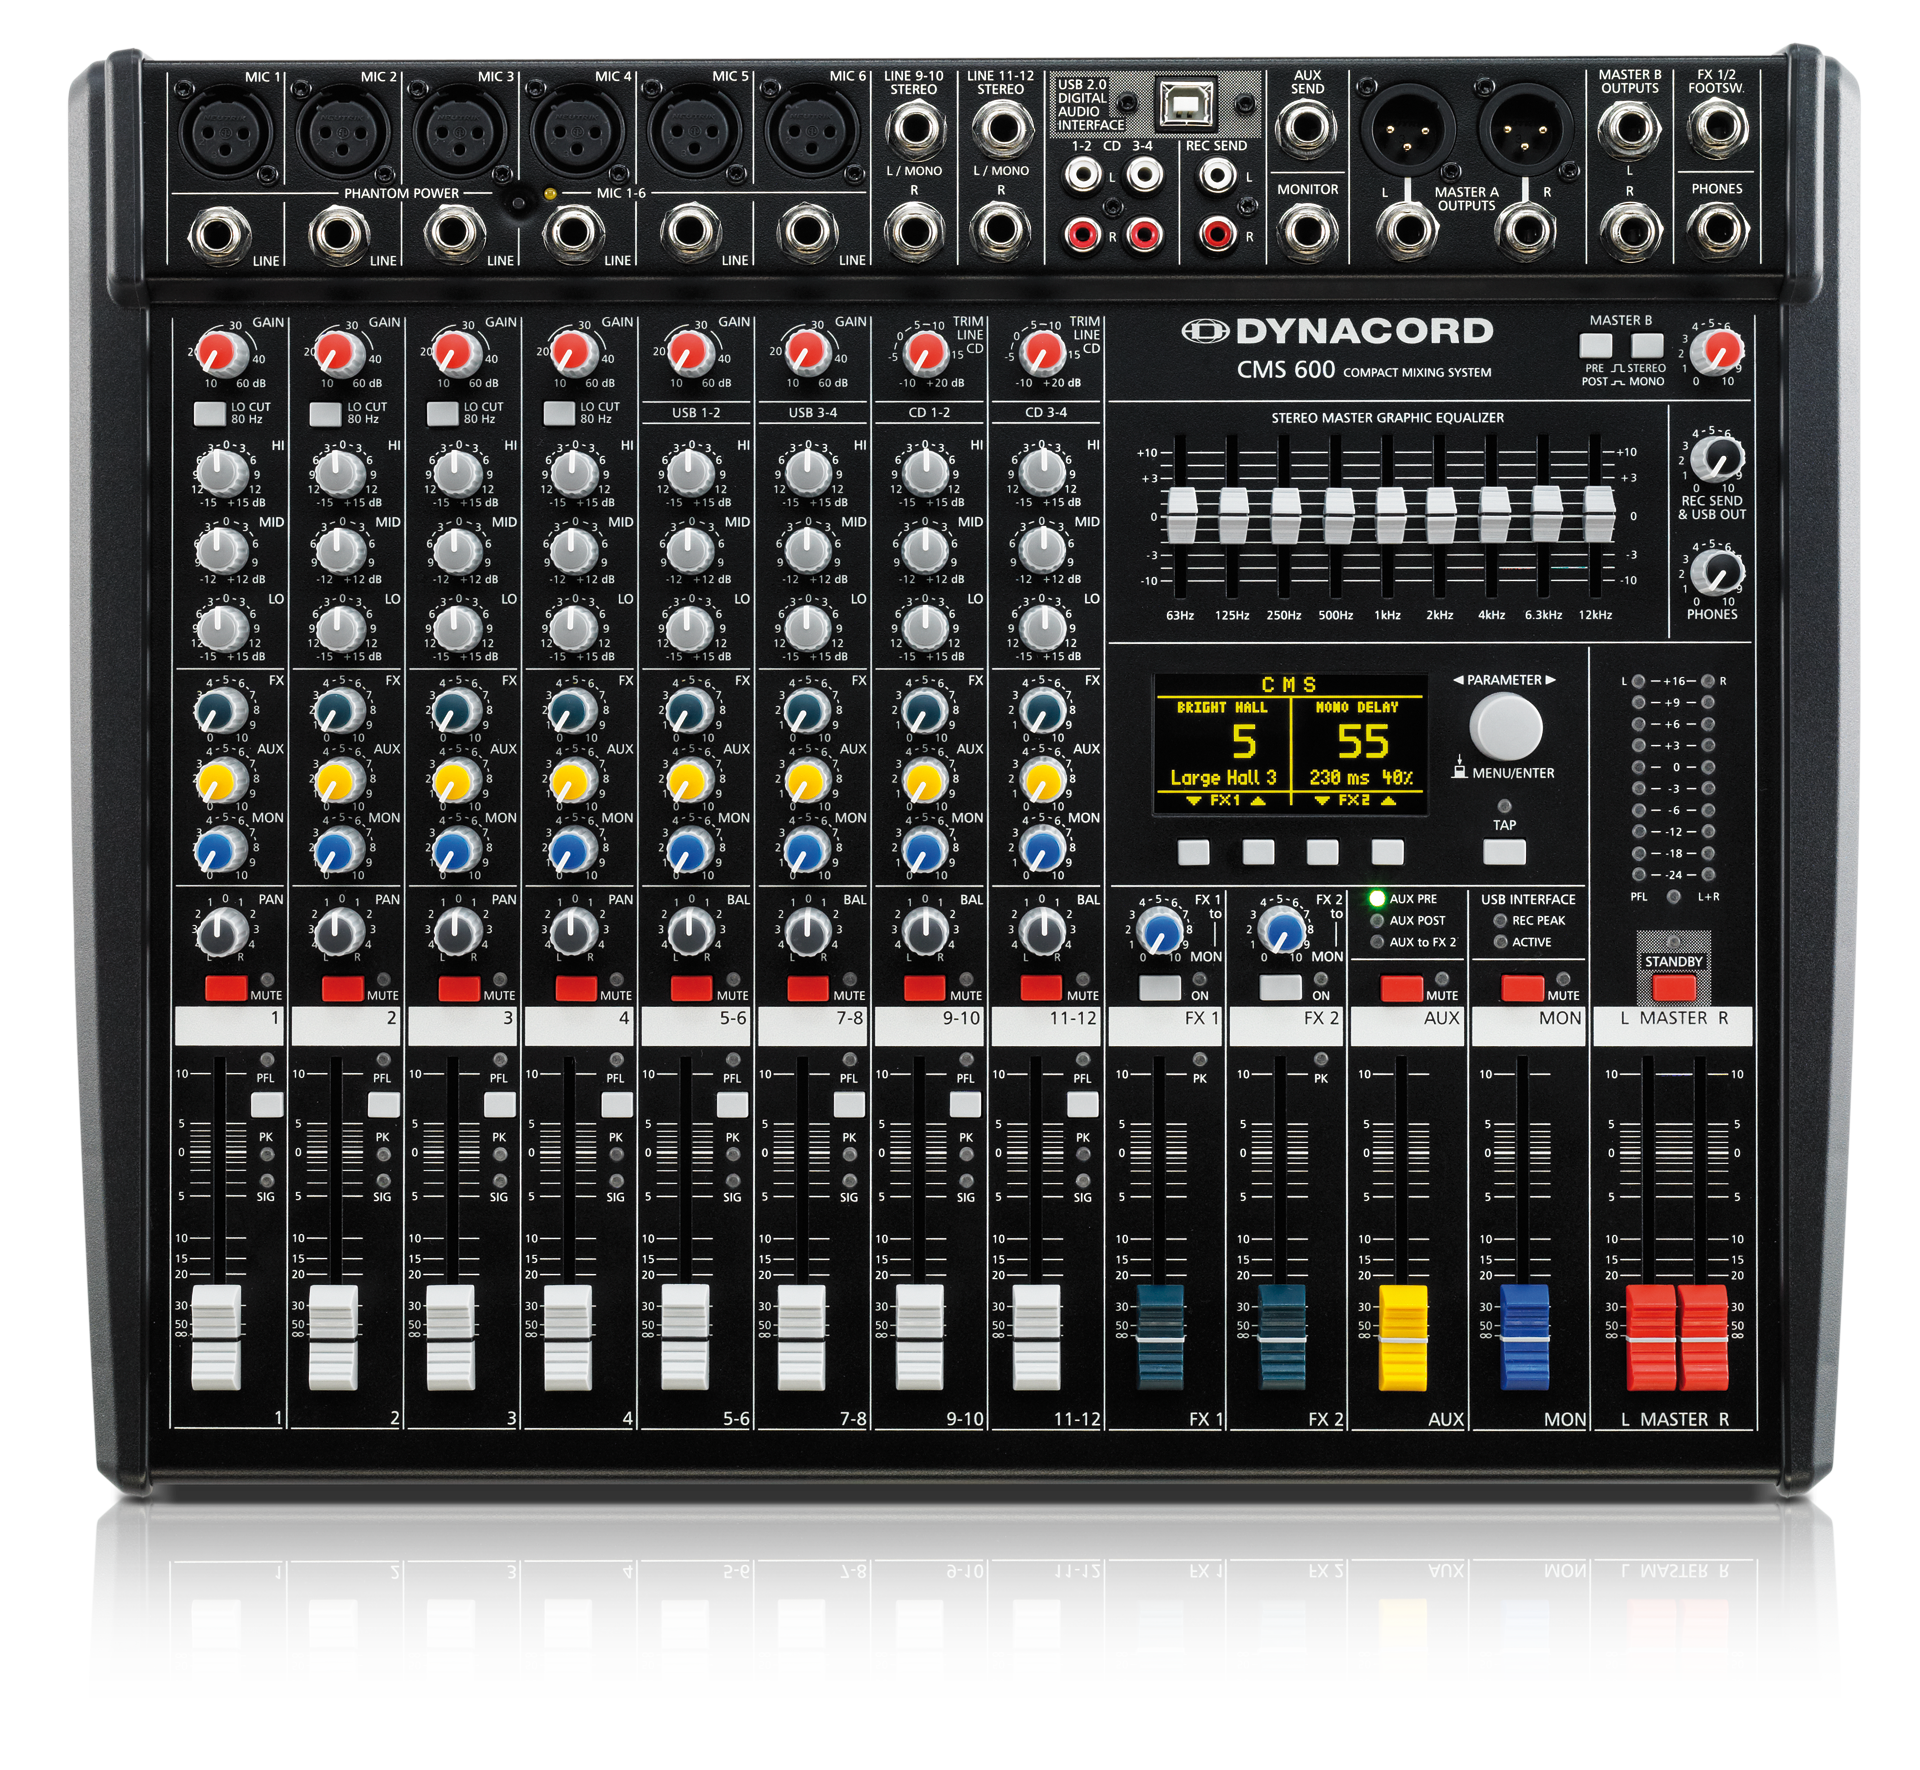Grab the 1kHz graphic equalizer slider

coord(1390,516)
